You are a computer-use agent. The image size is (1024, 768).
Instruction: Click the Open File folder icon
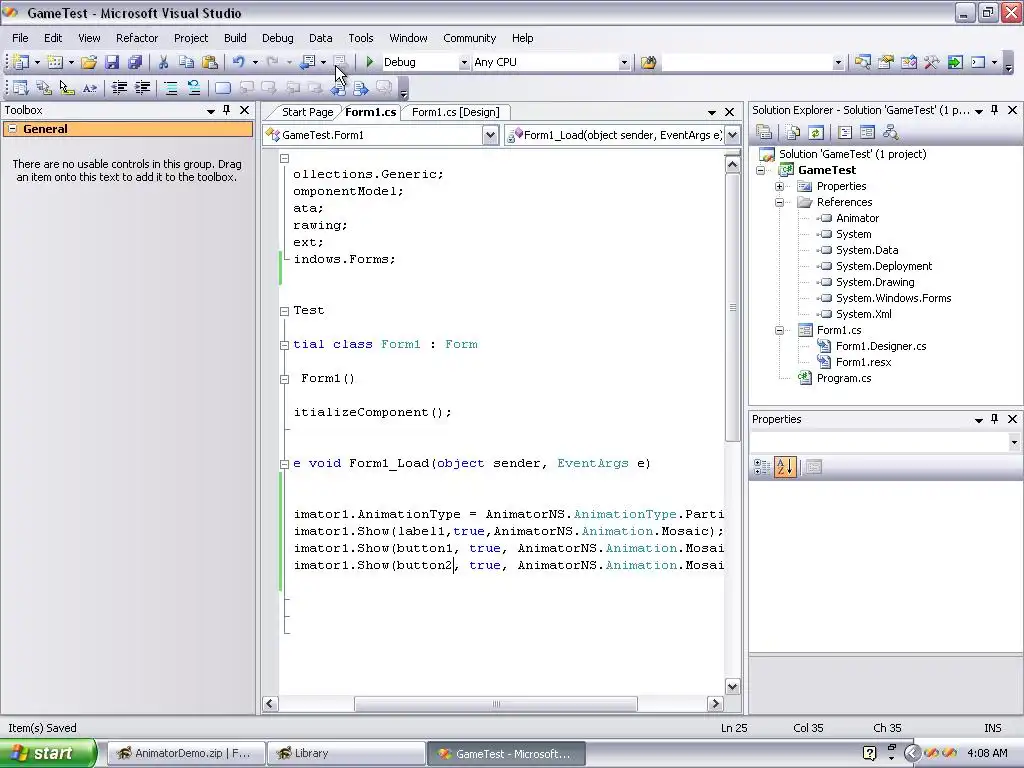tap(89, 62)
